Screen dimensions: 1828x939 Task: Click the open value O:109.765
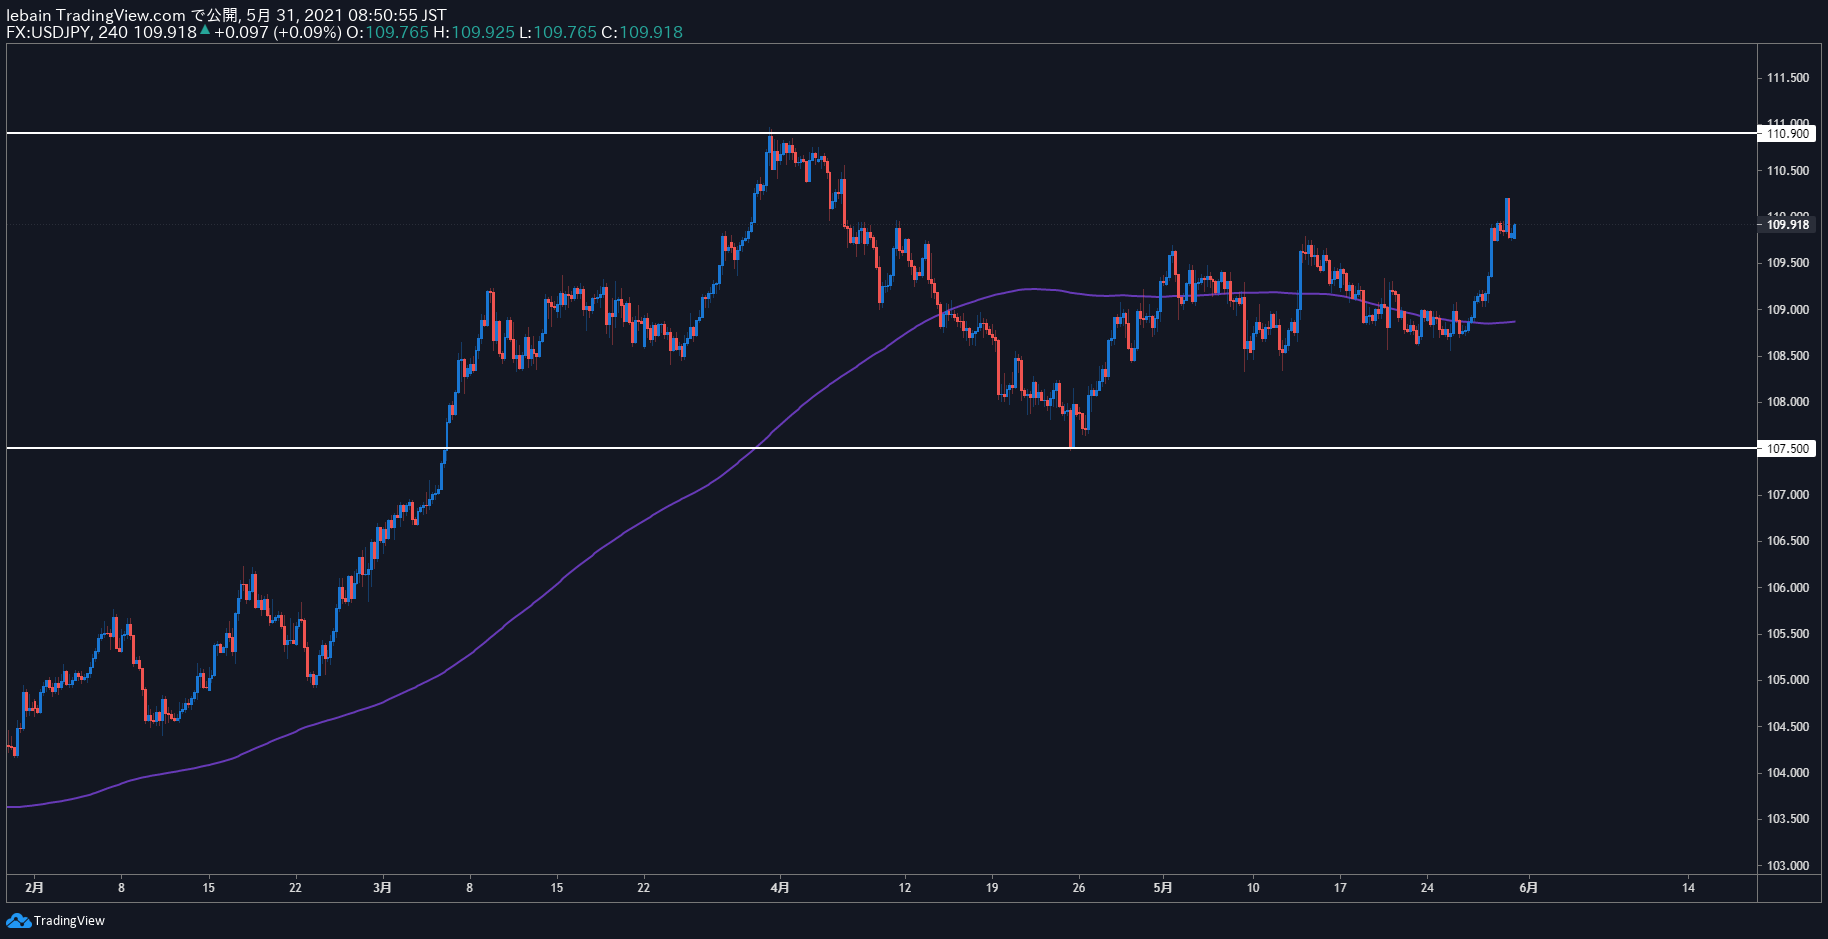387,32
